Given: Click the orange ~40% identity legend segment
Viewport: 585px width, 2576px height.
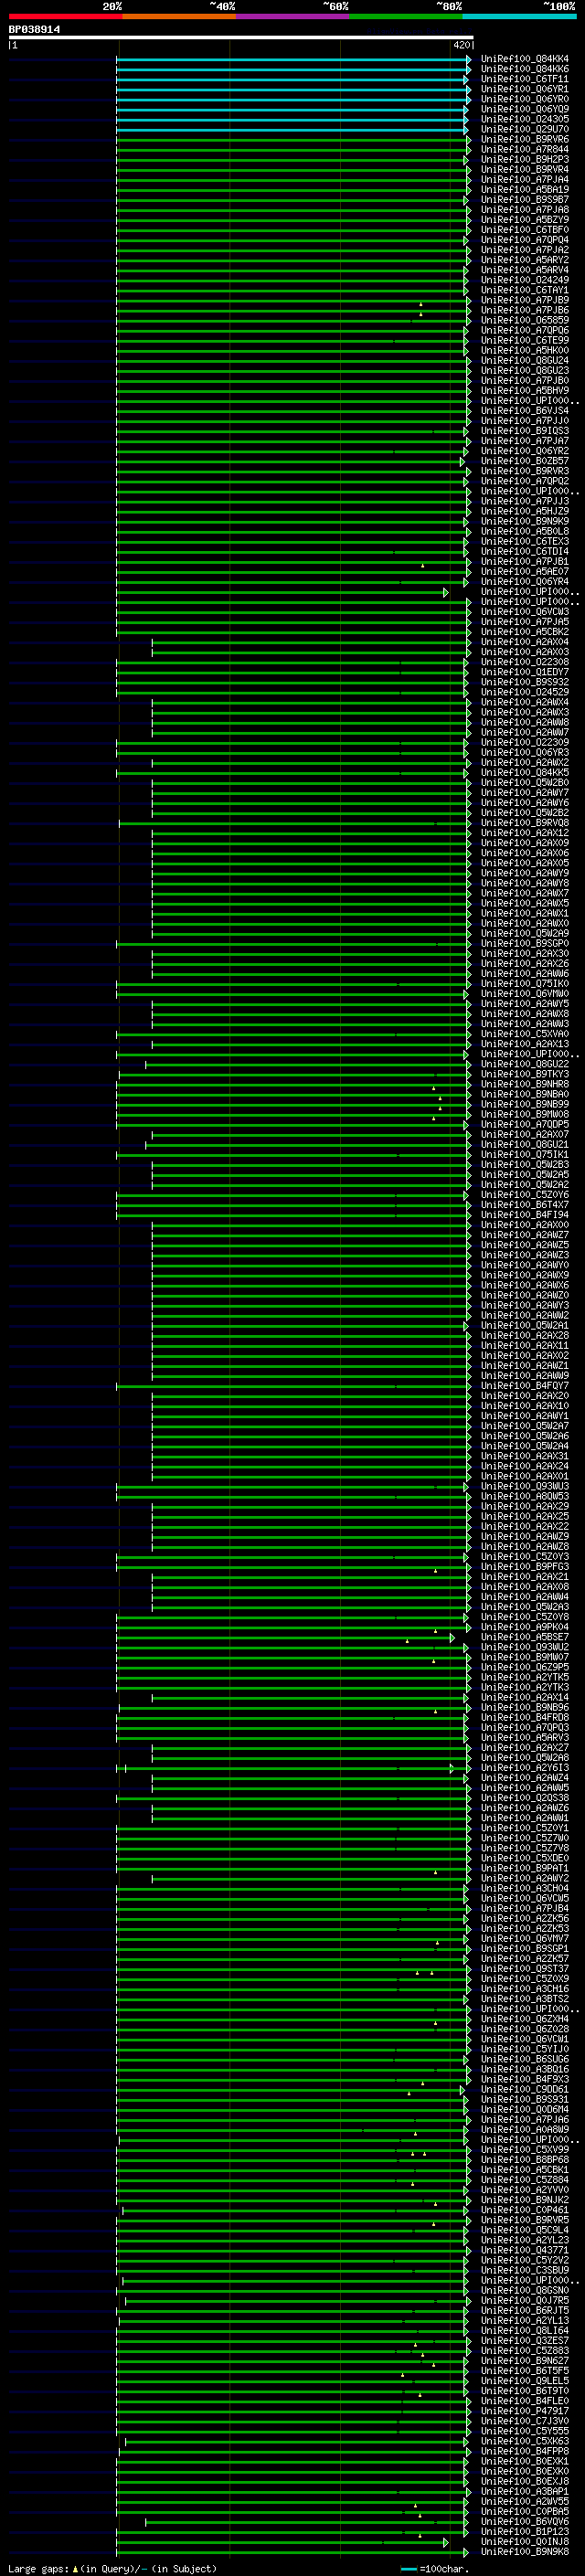Looking at the screenshot, I should [x=179, y=16].
